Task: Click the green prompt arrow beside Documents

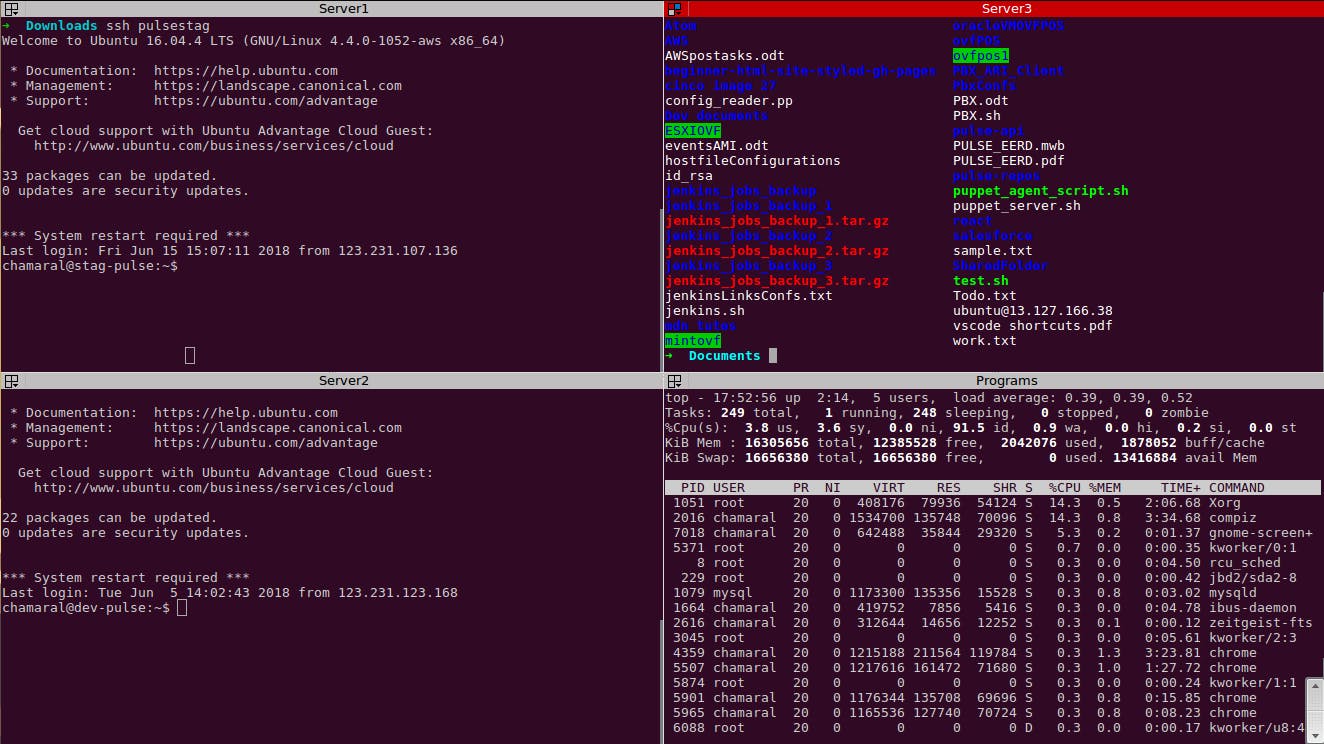Action: coord(671,355)
